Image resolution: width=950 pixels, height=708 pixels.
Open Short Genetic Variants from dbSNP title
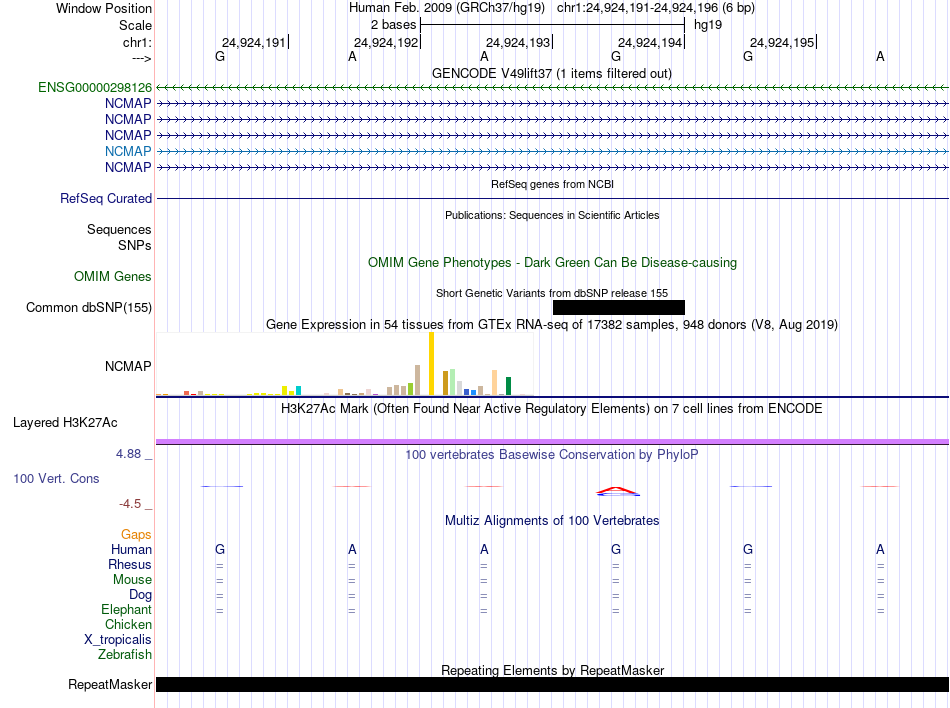tap(552, 293)
